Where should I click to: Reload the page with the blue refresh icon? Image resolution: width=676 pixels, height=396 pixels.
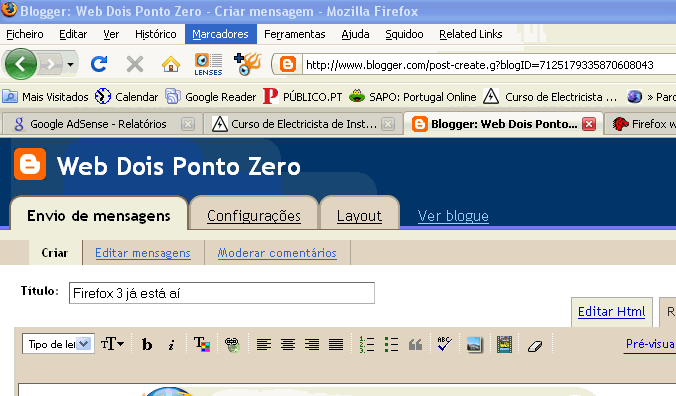point(99,64)
